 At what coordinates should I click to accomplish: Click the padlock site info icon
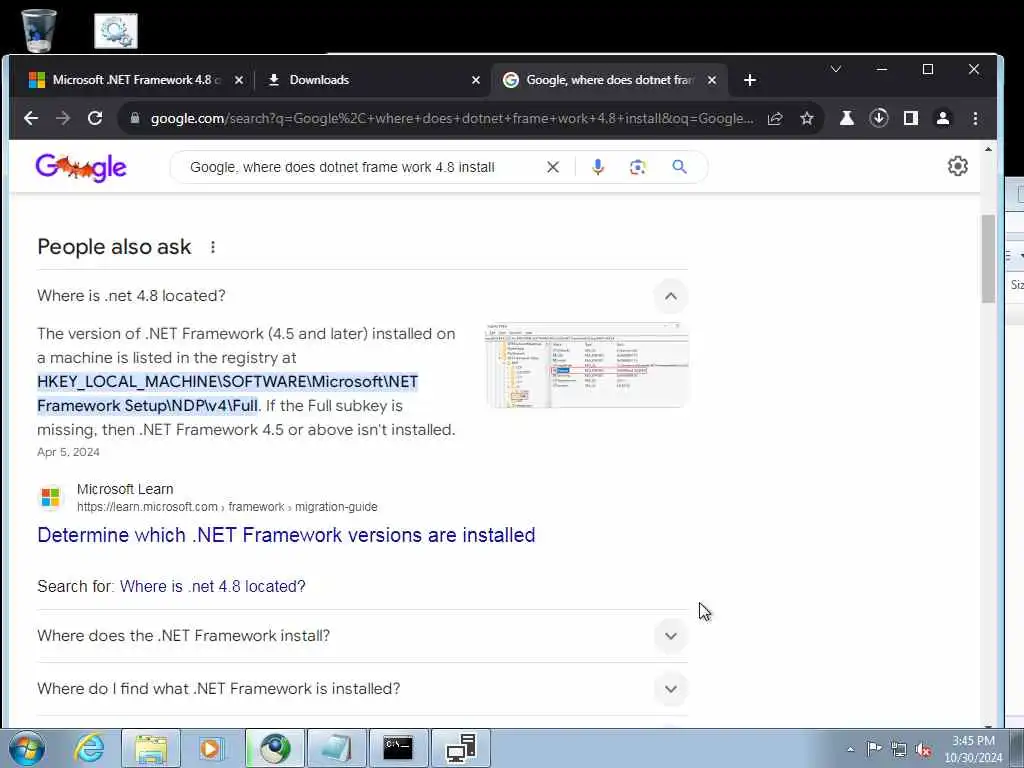coord(135,118)
